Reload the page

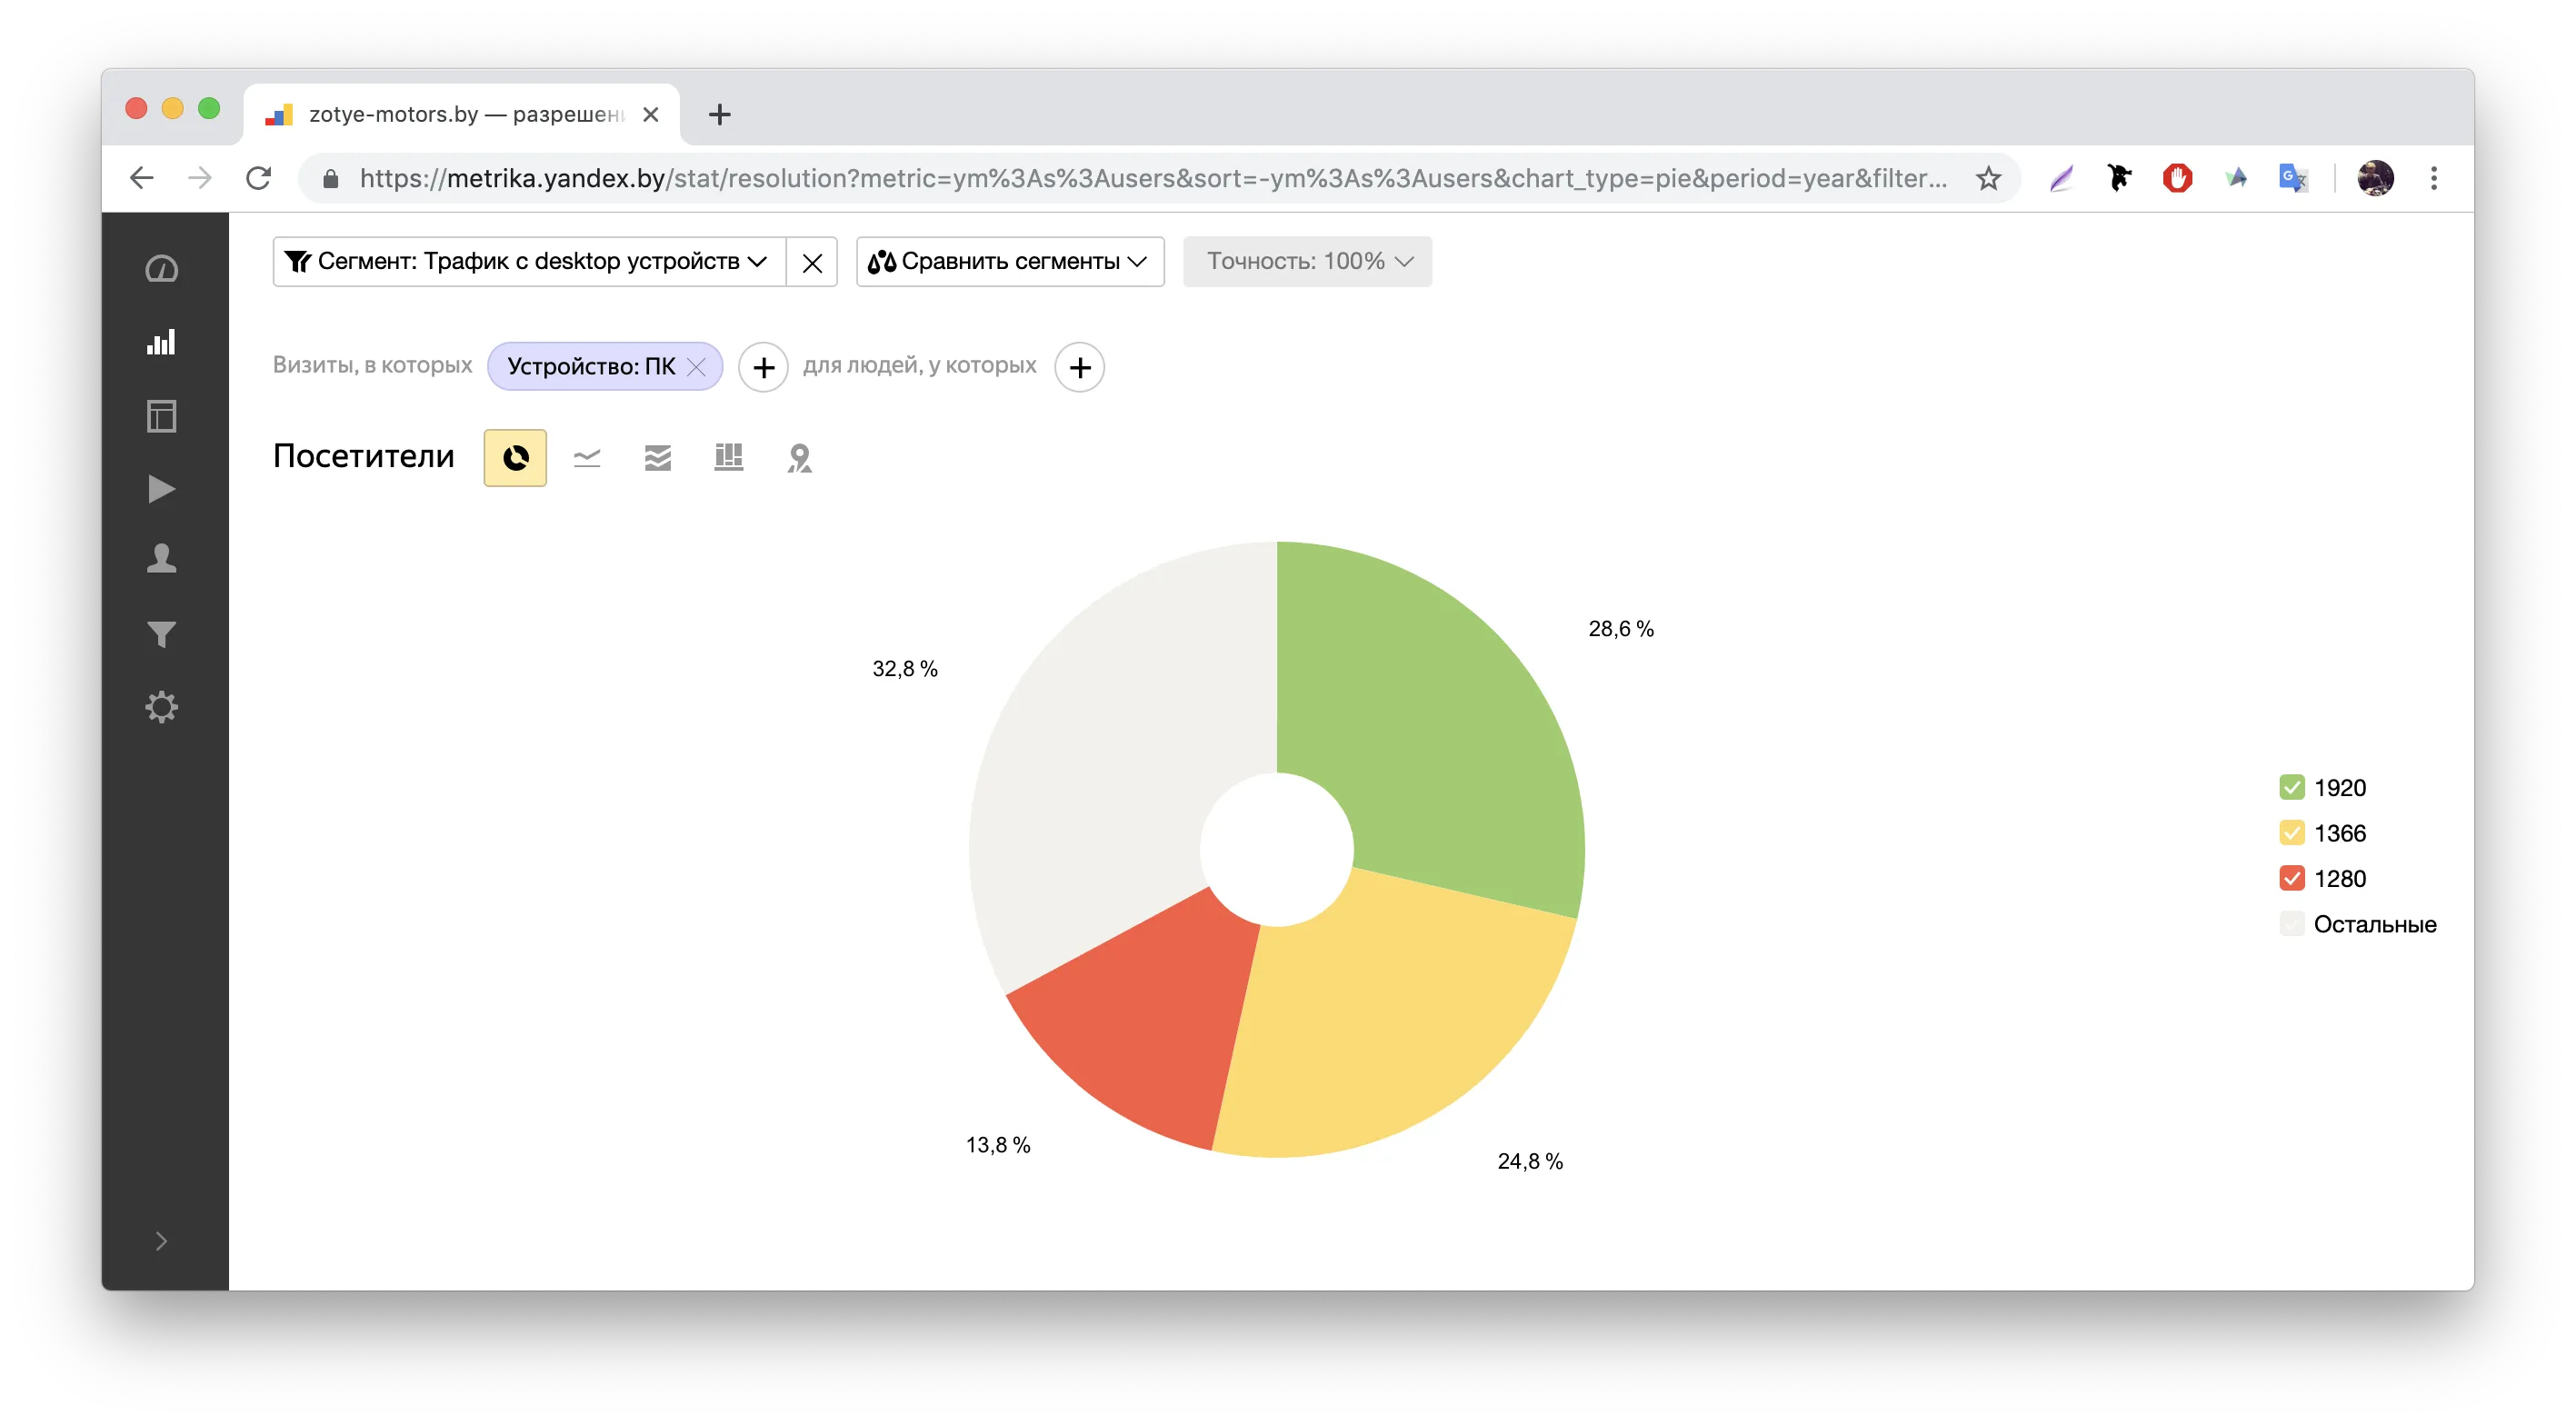pyautogui.click(x=259, y=178)
